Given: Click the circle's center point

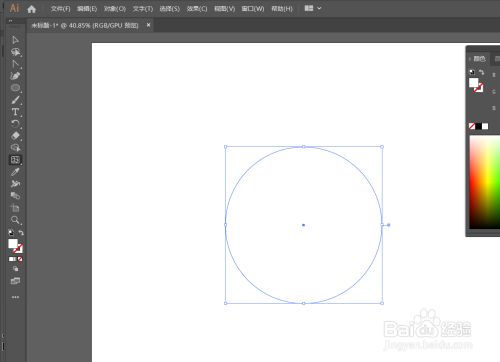Looking at the screenshot, I should pyautogui.click(x=303, y=225).
